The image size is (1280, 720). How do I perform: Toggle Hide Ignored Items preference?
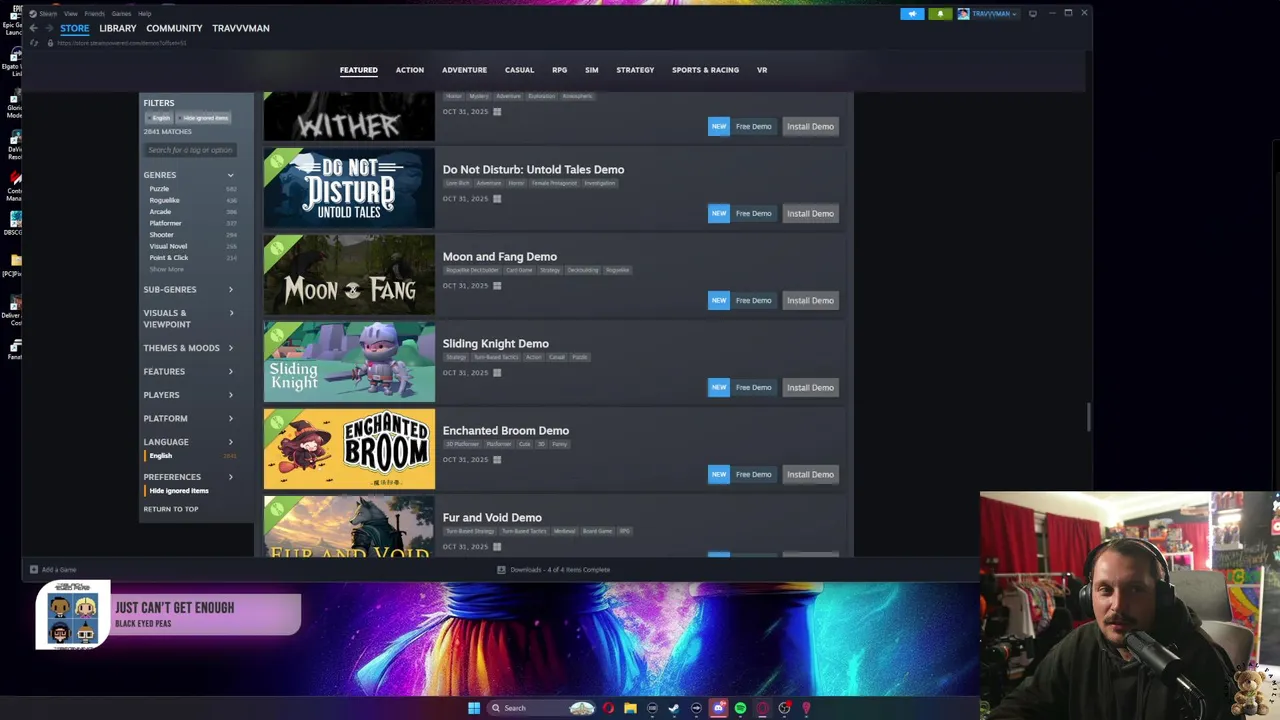(179, 491)
